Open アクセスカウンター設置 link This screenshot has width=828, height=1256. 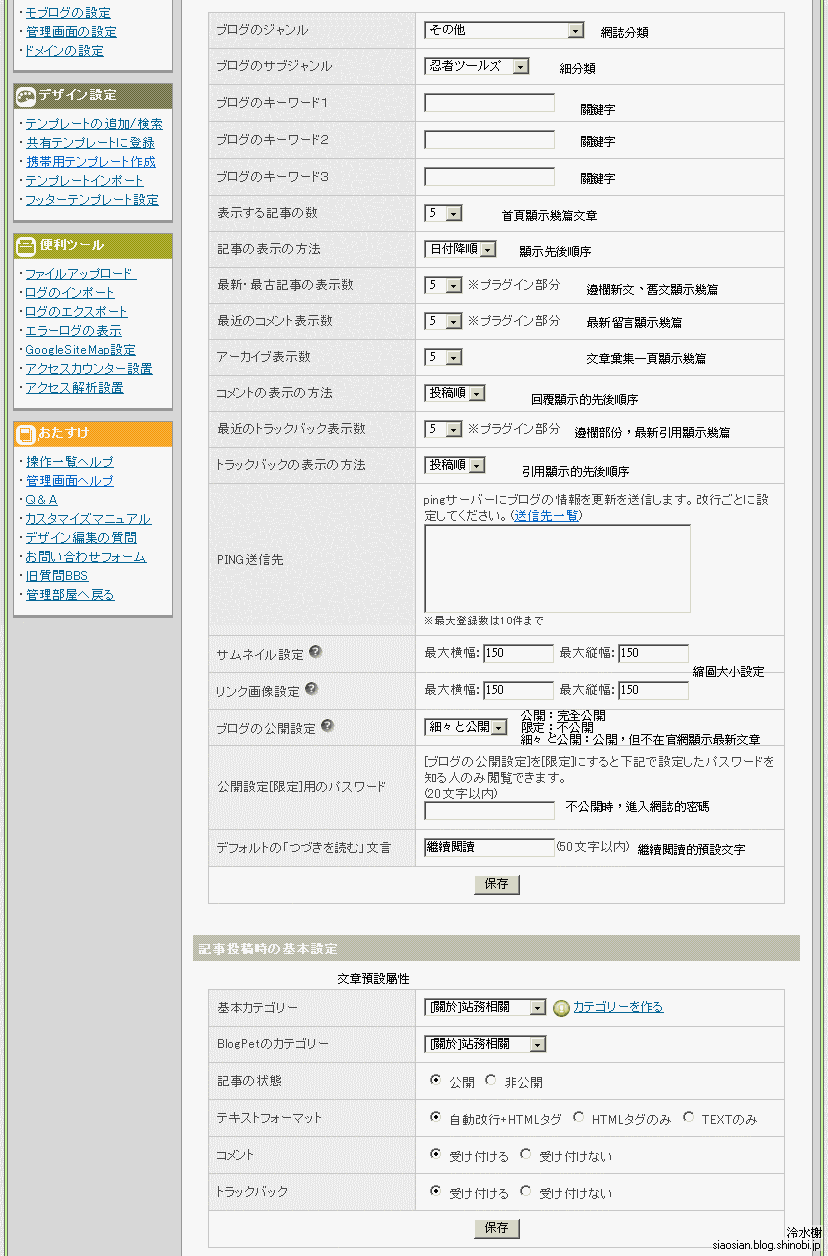(x=89, y=369)
